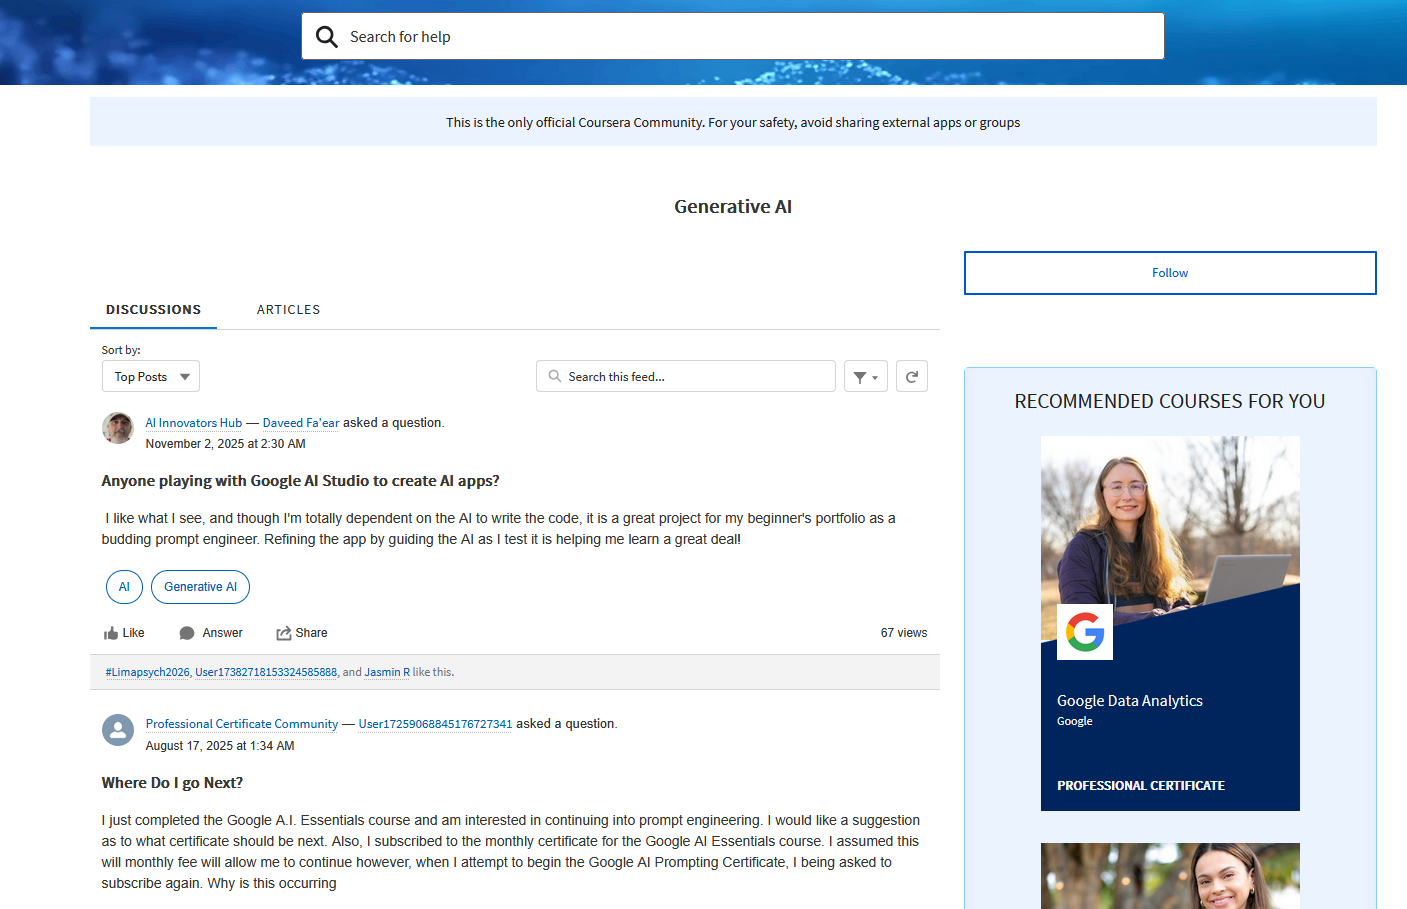This screenshot has width=1407, height=909.
Task: Share the Google AI Studio post
Action: pyautogui.click(x=302, y=633)
